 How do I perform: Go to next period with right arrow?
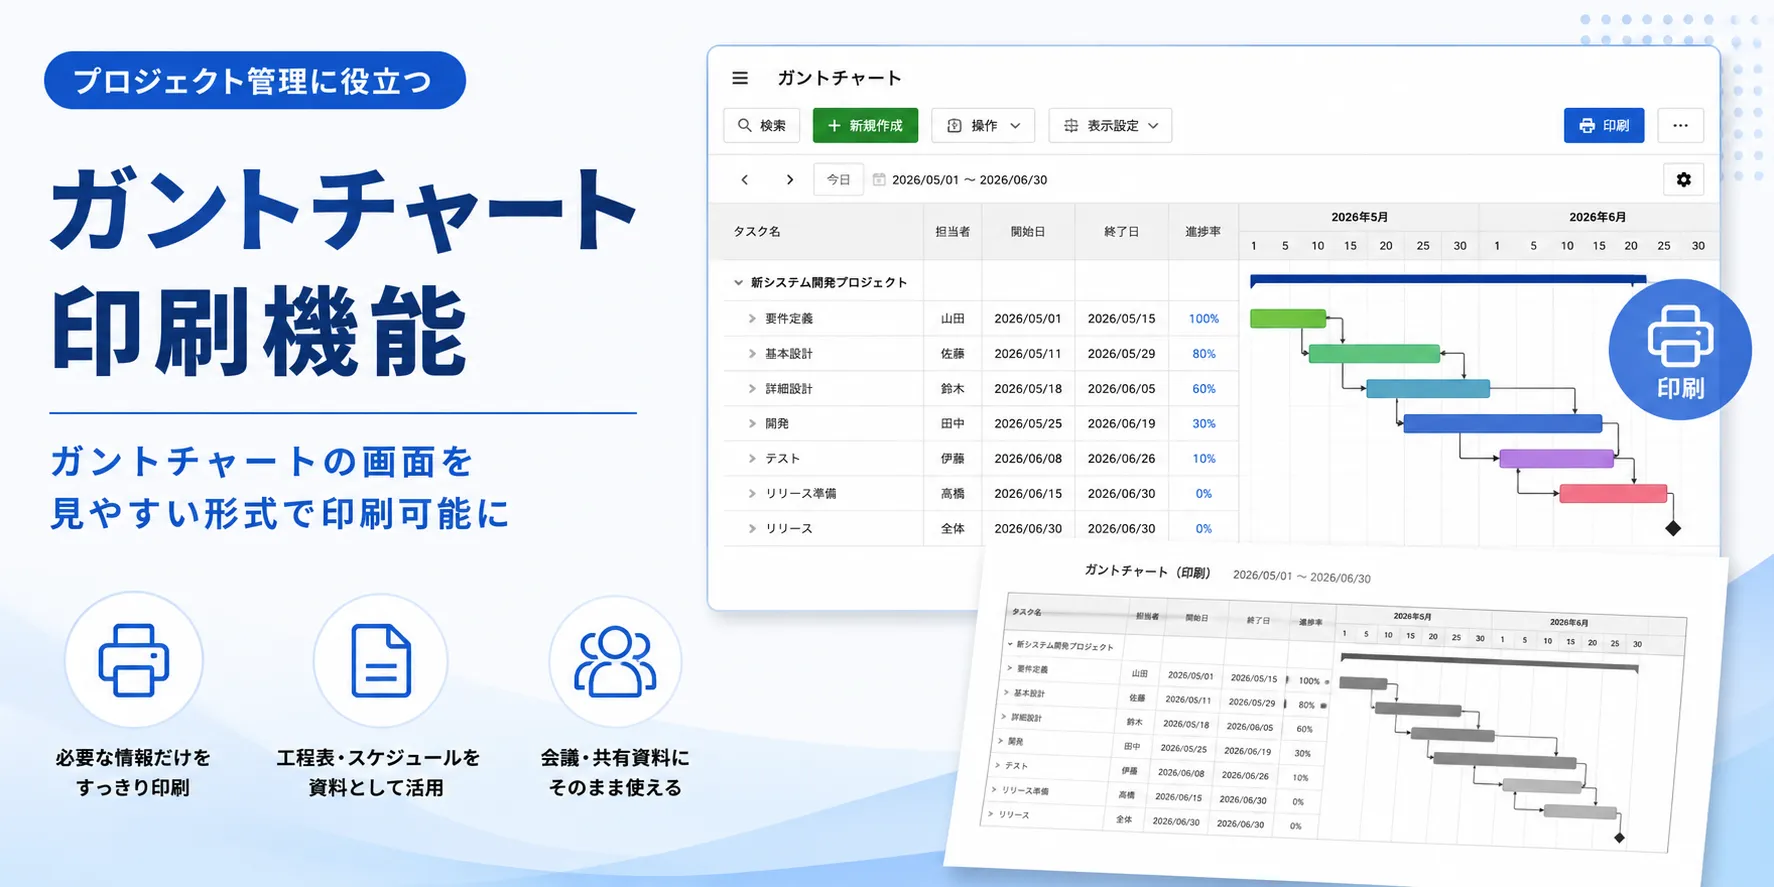(x=790, y=180)
